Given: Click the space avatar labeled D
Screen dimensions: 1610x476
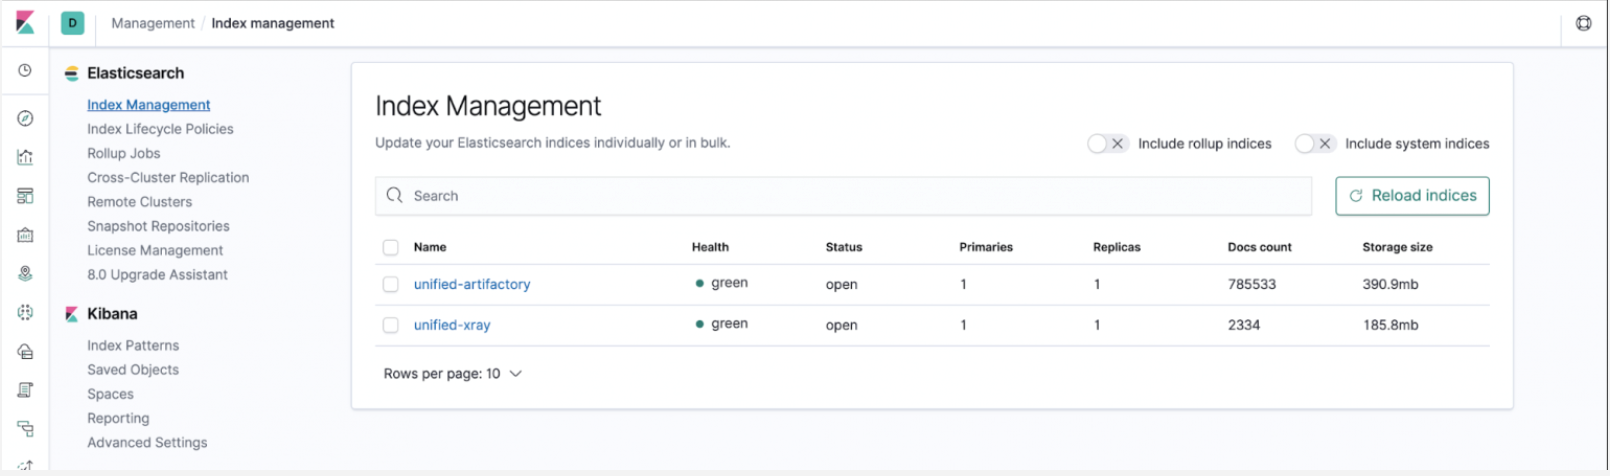Looking at the screenshot, I should click(x=73, y=23).
